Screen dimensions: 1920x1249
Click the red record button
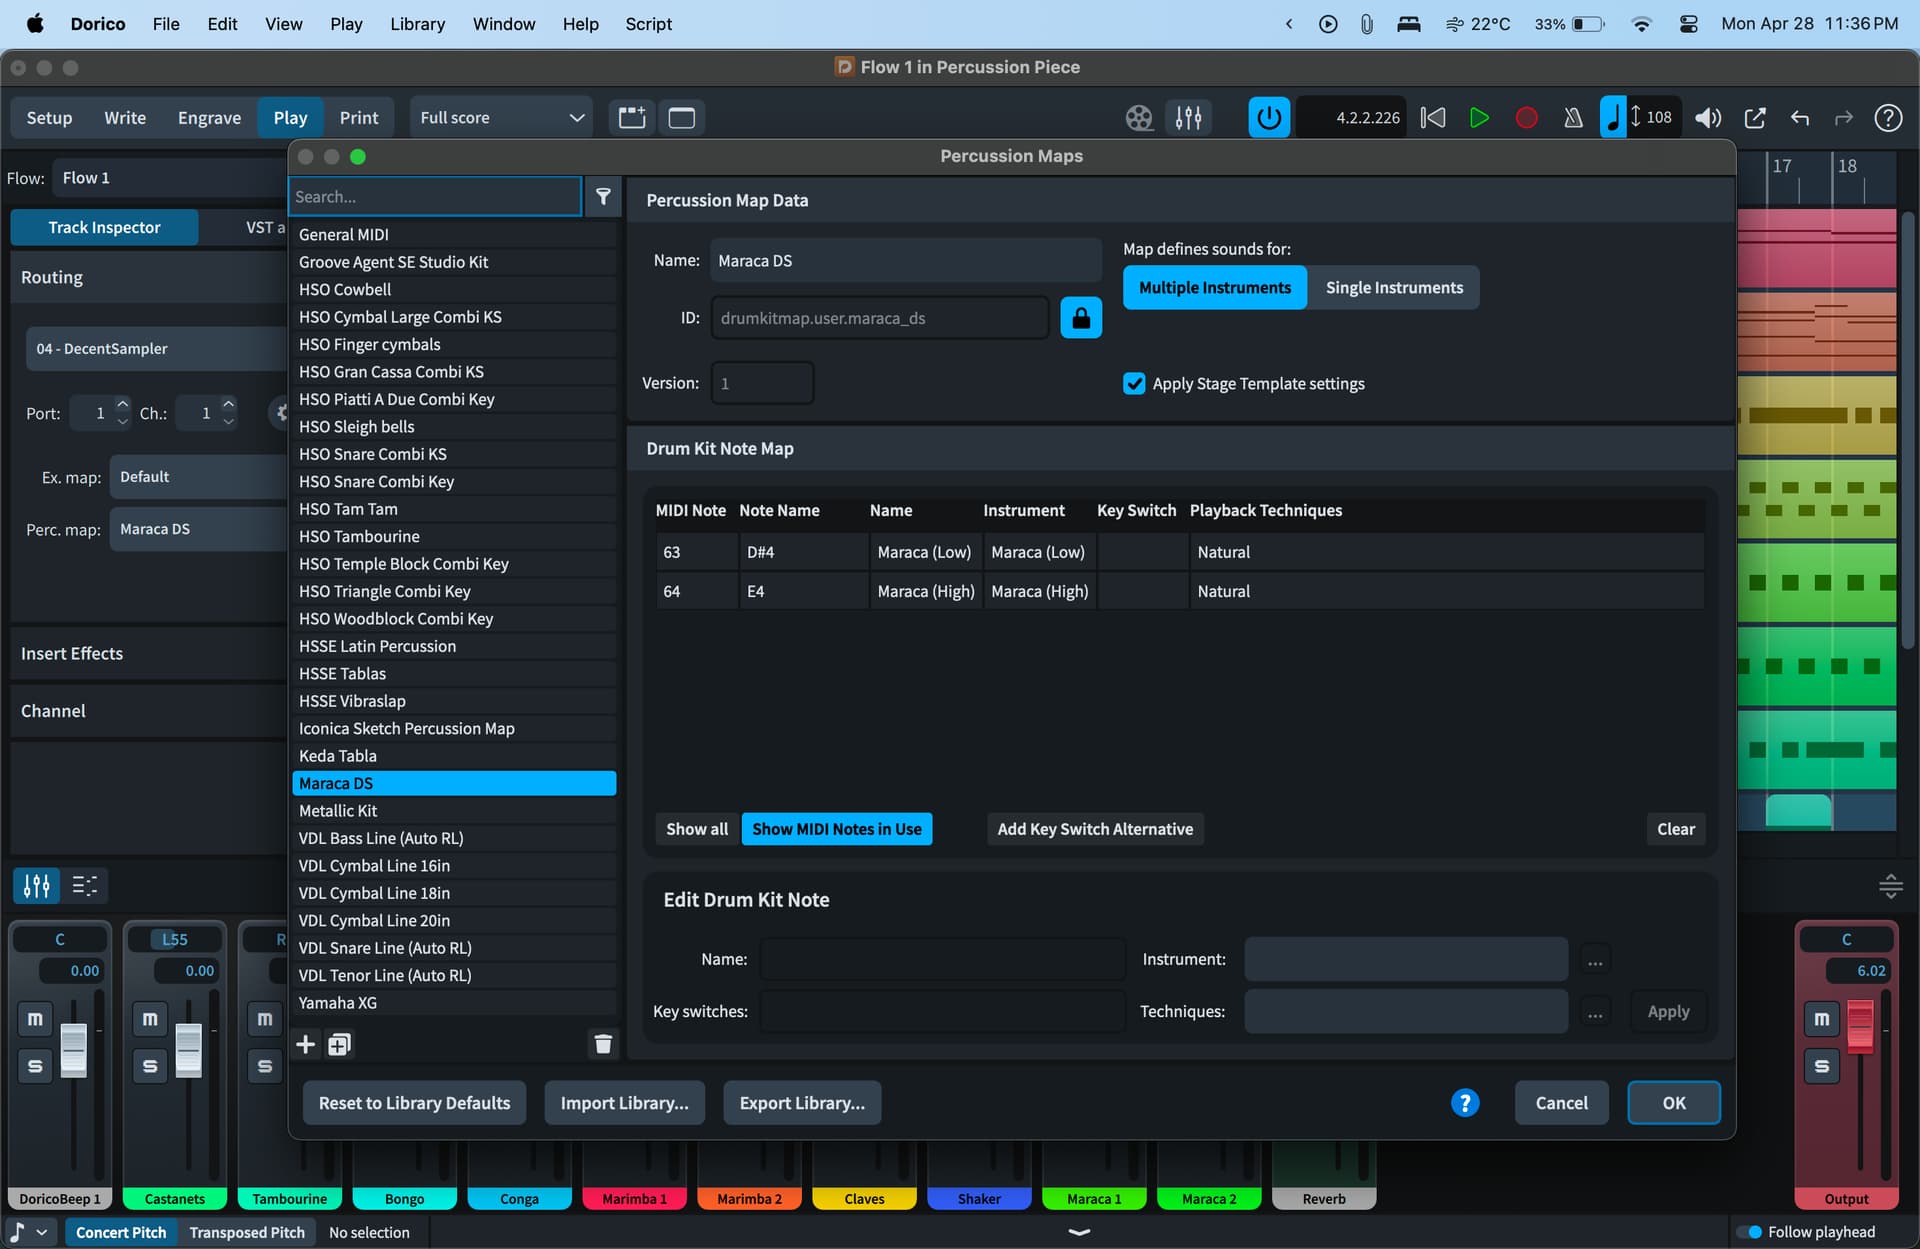pos(1526,118)
